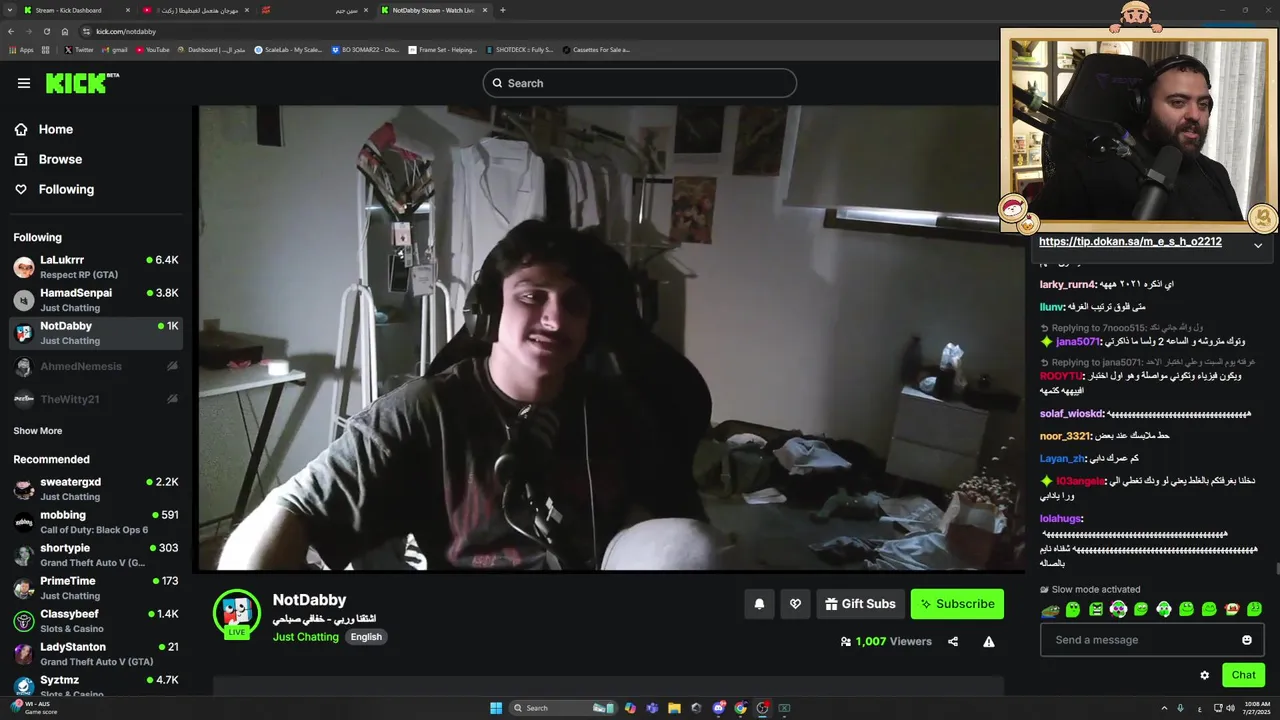Reload the page with refresh icon

pos(46,31)
